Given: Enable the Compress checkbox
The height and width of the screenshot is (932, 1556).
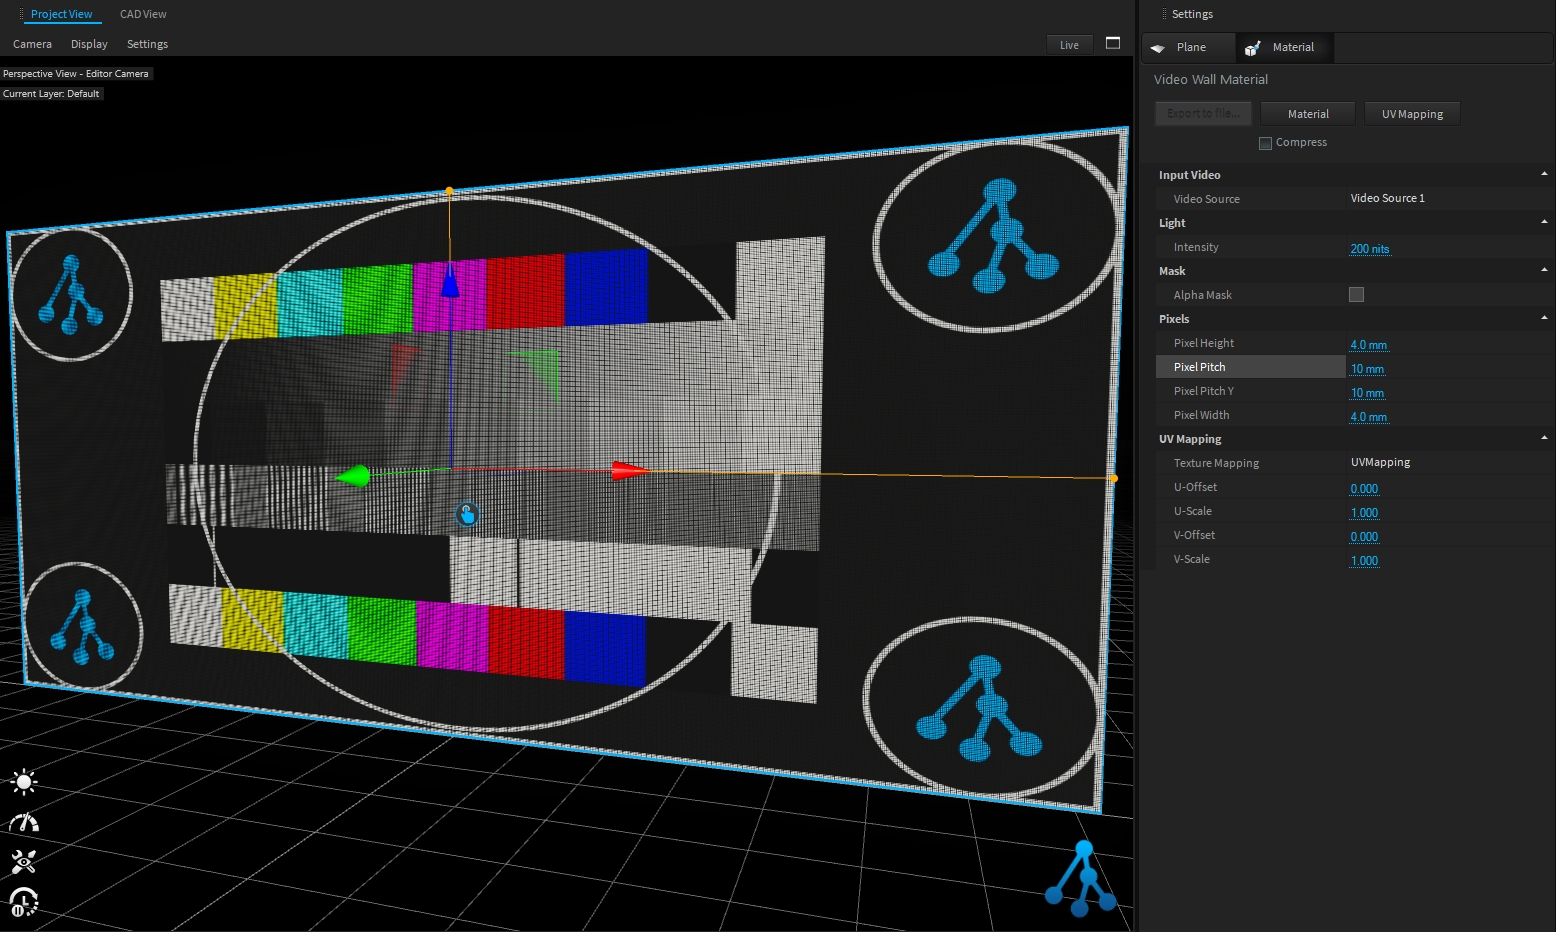Looking at the screenshot, I should [1265, 143].
